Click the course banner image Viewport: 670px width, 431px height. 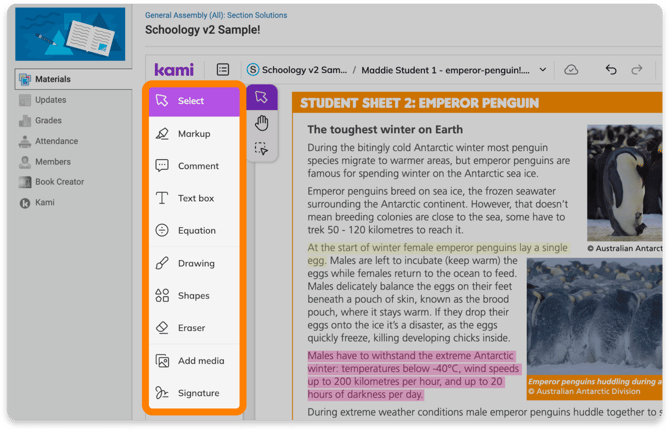click(x=70, y=34)
